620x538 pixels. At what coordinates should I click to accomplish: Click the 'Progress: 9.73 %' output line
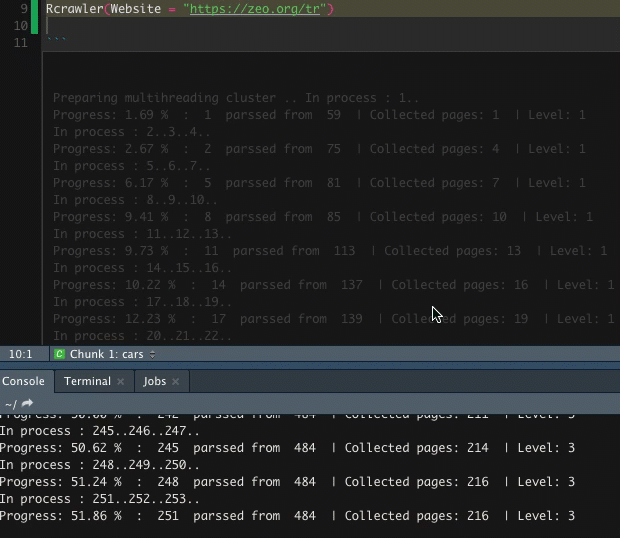(x=330, y=251)
